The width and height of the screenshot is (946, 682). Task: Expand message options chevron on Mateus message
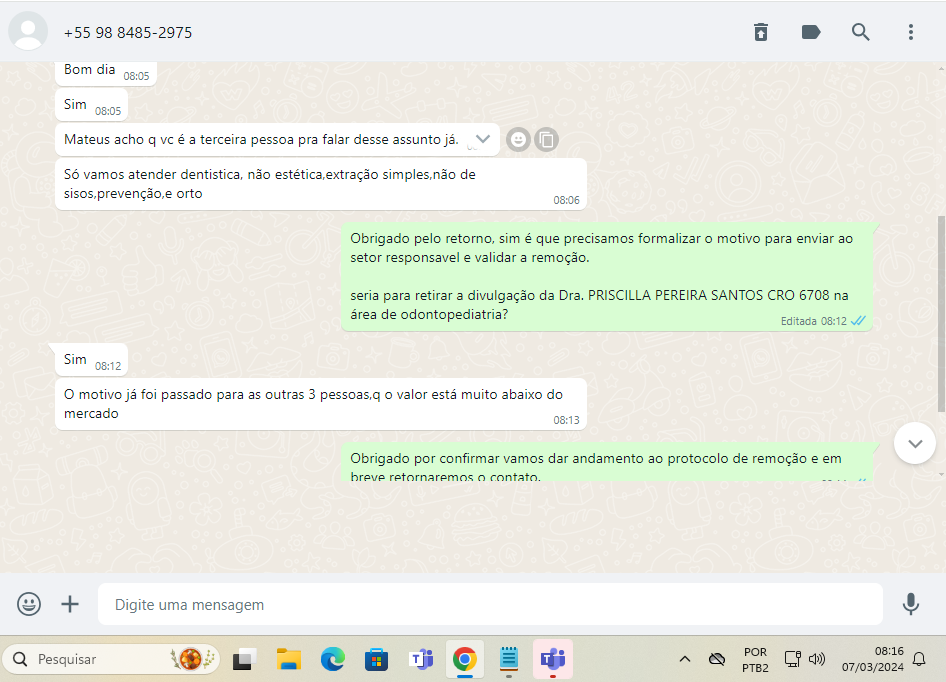(x=483, y=139)
